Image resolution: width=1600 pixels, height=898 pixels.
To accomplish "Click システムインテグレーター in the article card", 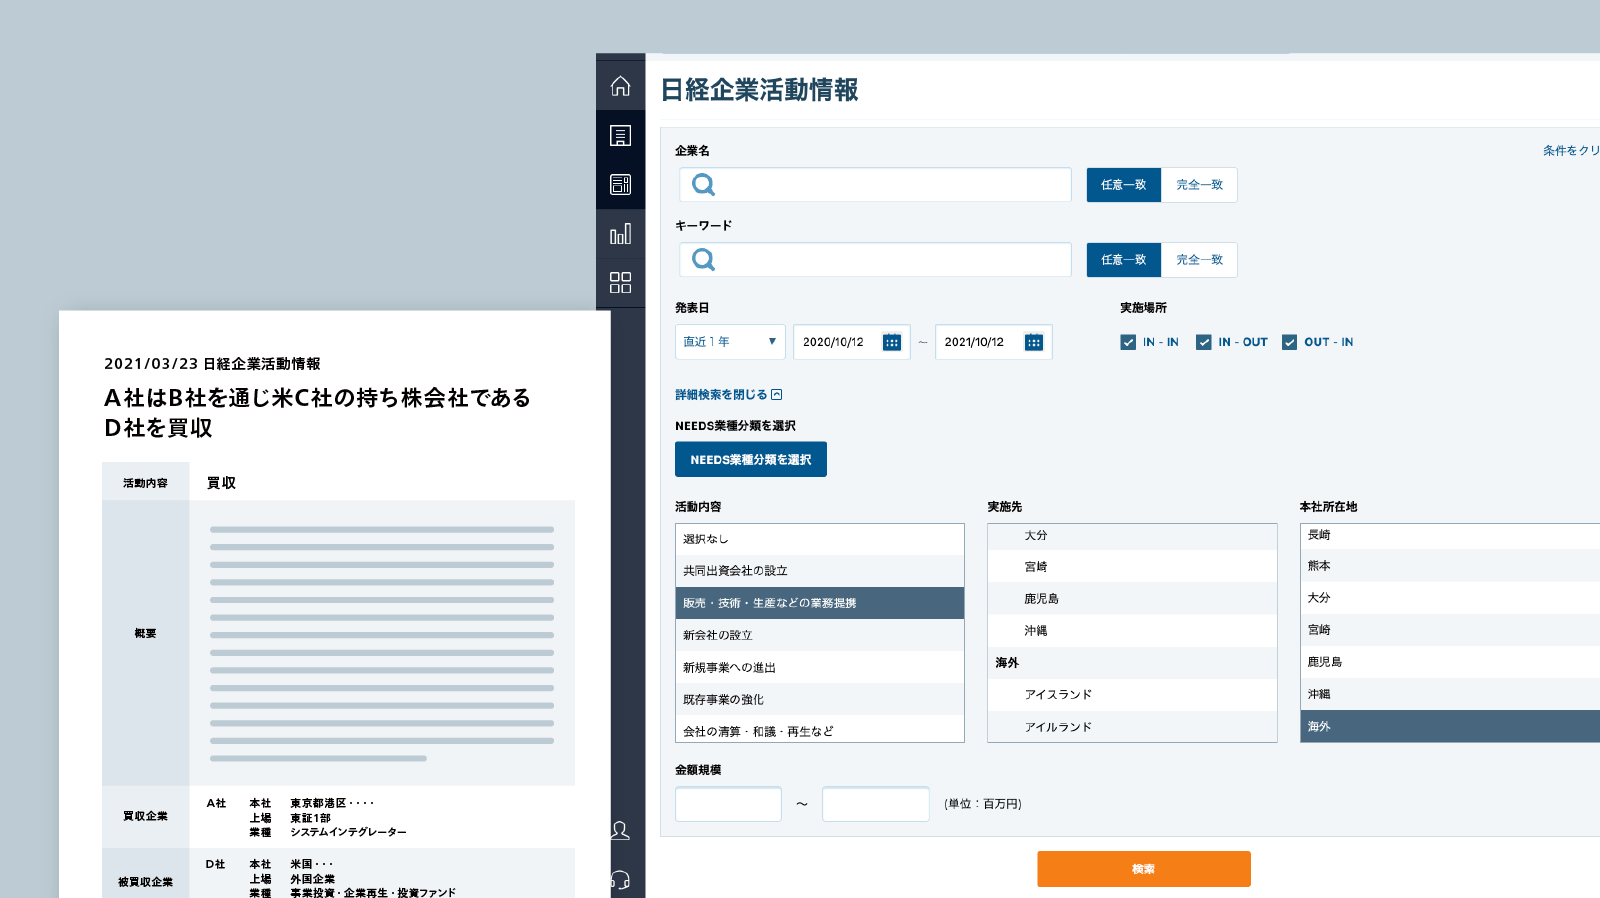I will [348, 832].
